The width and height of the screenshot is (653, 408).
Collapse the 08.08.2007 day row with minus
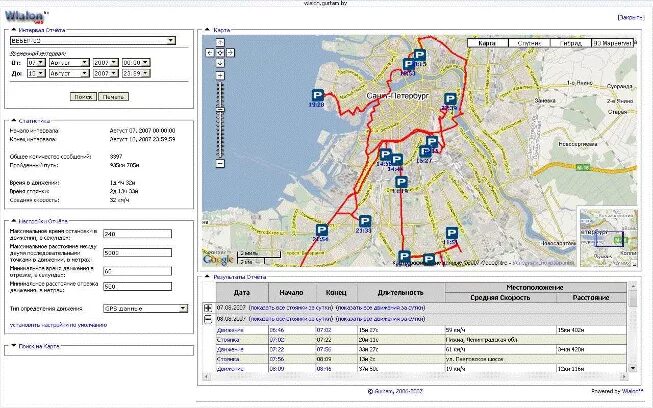point(208,319)
